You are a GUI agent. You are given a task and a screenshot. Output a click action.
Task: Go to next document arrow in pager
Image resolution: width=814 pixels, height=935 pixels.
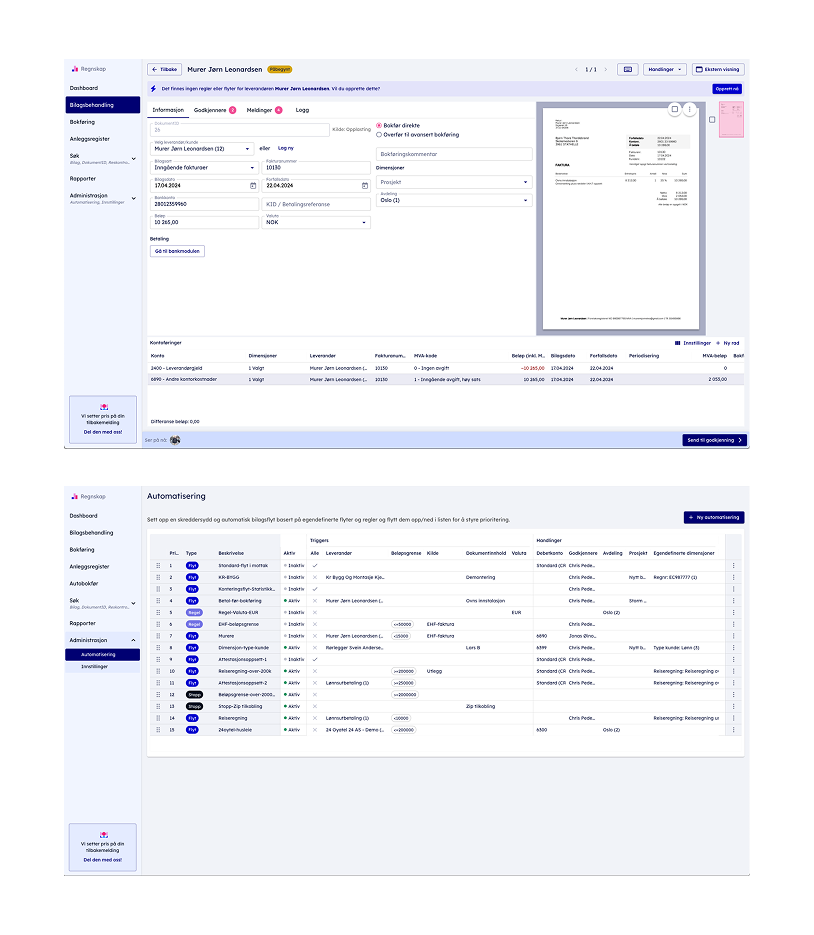coord(605,70)
